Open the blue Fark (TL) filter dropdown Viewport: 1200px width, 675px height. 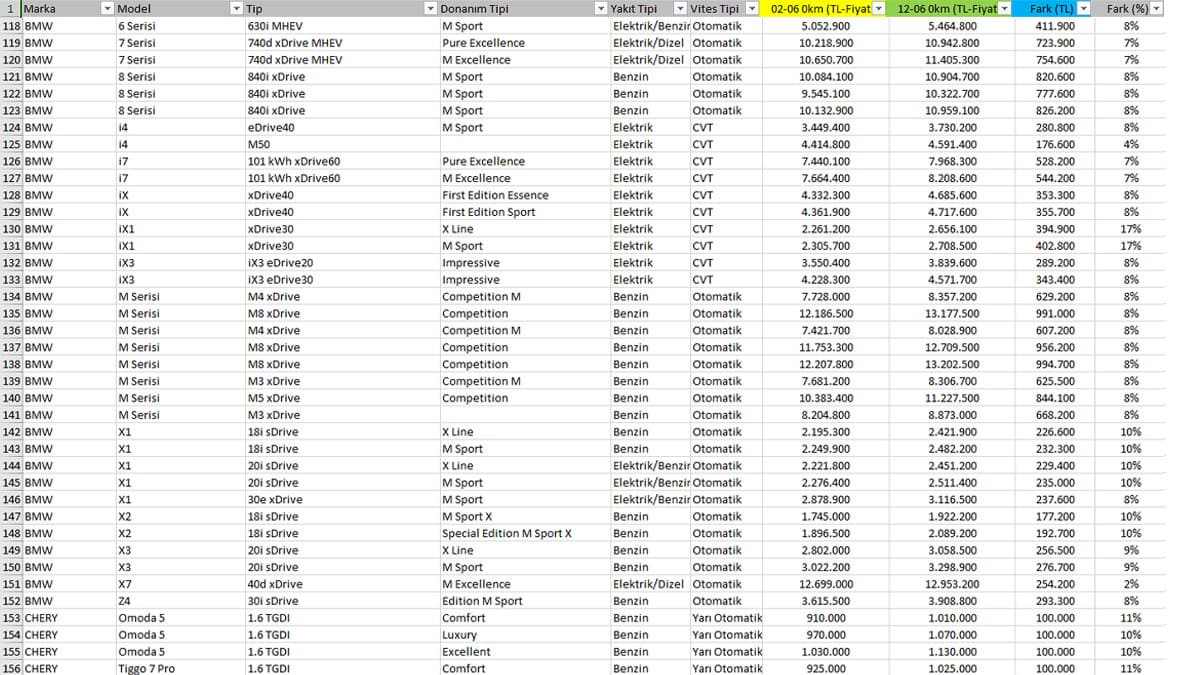1084,8
